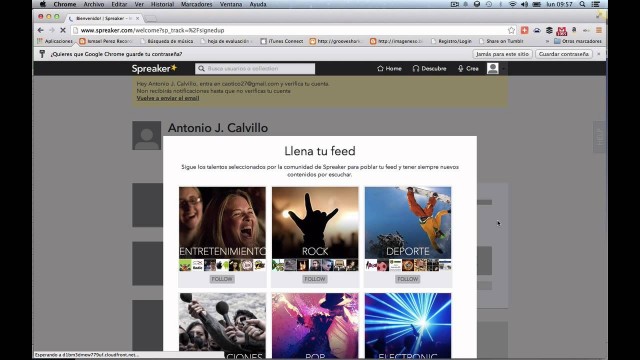This screenshot has width=640, height=360.
Task: Open the Búsqueda de música bookmark
Action: point(167,41)
